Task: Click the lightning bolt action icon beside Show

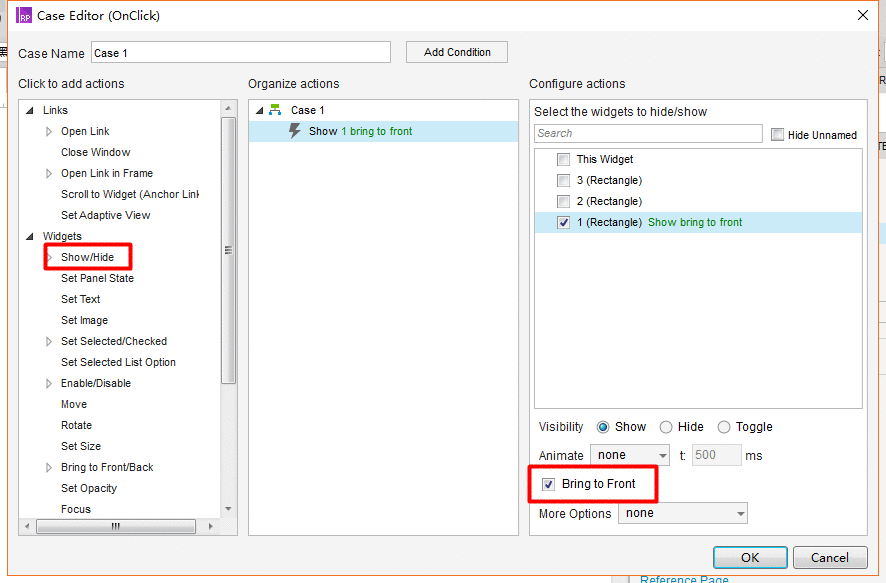Action: click(x=294, y=131)
